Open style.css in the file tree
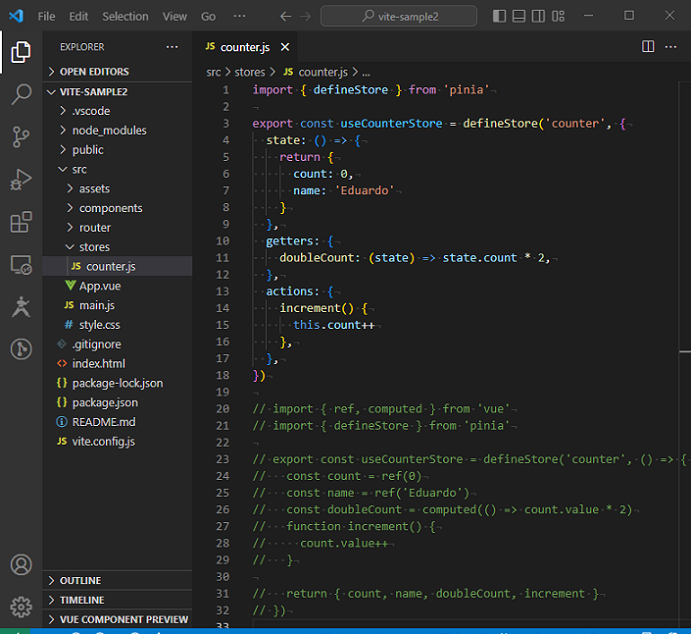This screenshot has height=634, width=691. pos(117,325)
